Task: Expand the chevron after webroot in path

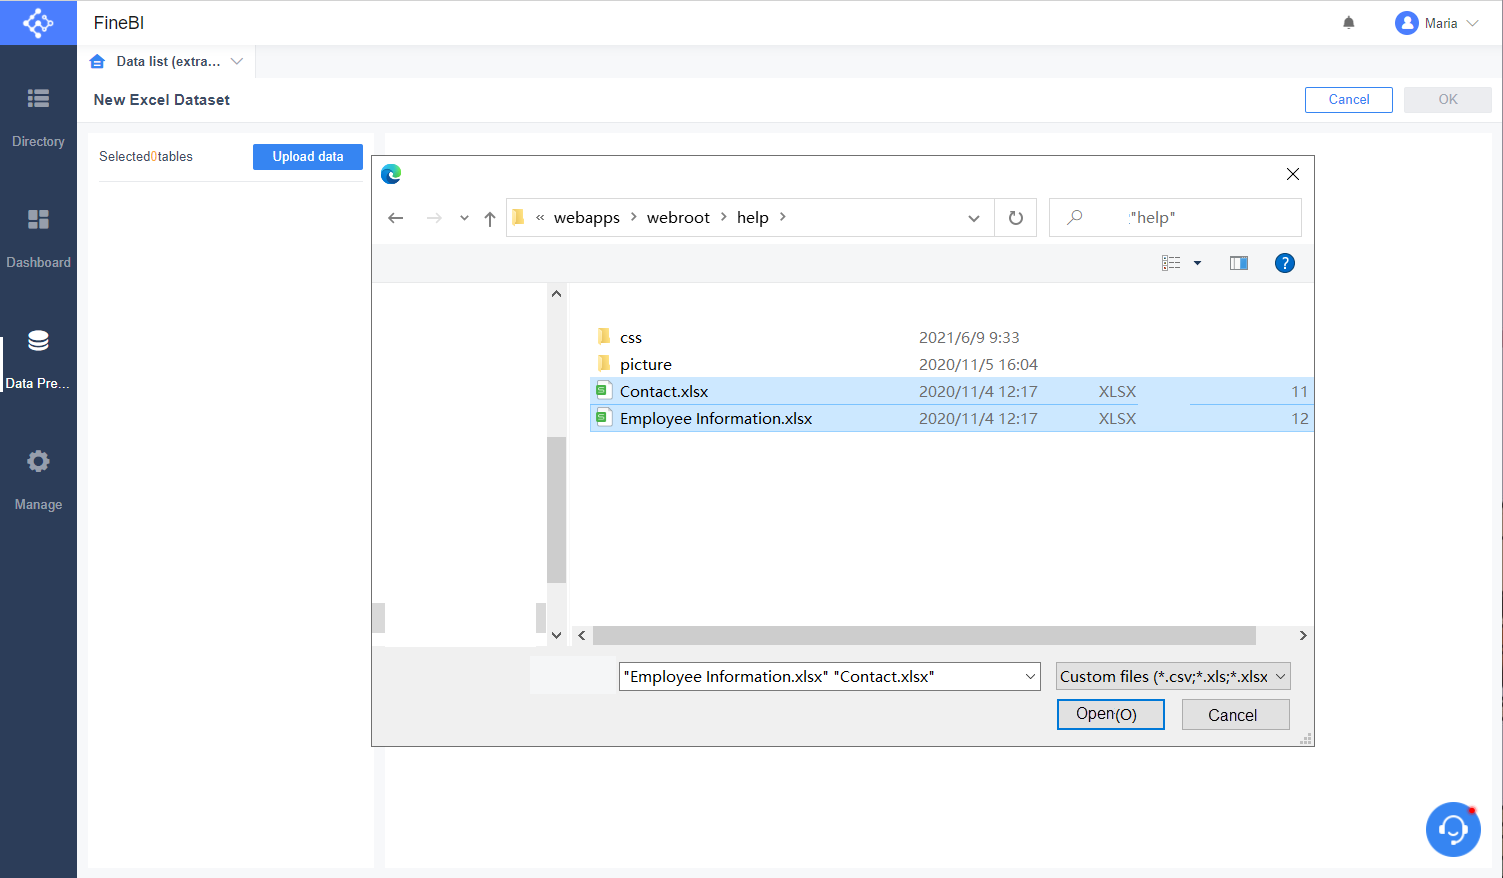Action: [723, 217]
